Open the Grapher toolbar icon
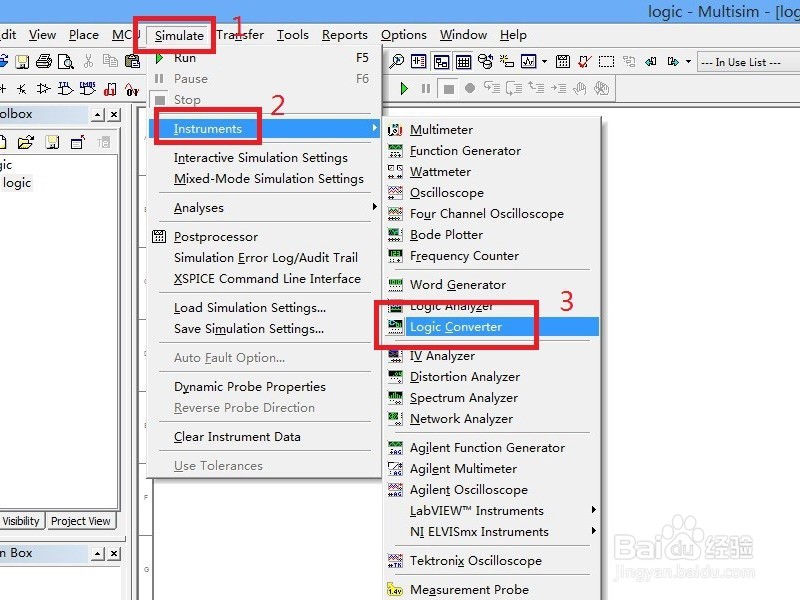This screenshot has height=600, width=800. tap(529, 62)
